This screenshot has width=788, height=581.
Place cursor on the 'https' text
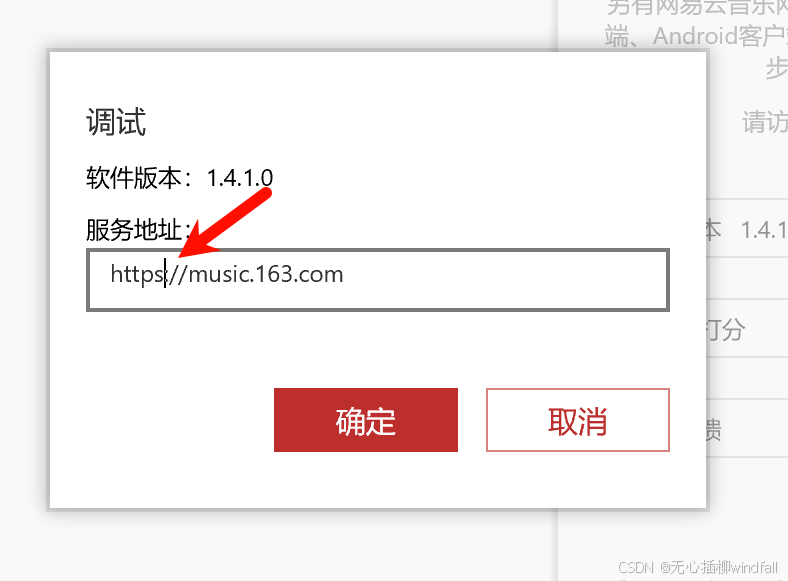point(137,274)
